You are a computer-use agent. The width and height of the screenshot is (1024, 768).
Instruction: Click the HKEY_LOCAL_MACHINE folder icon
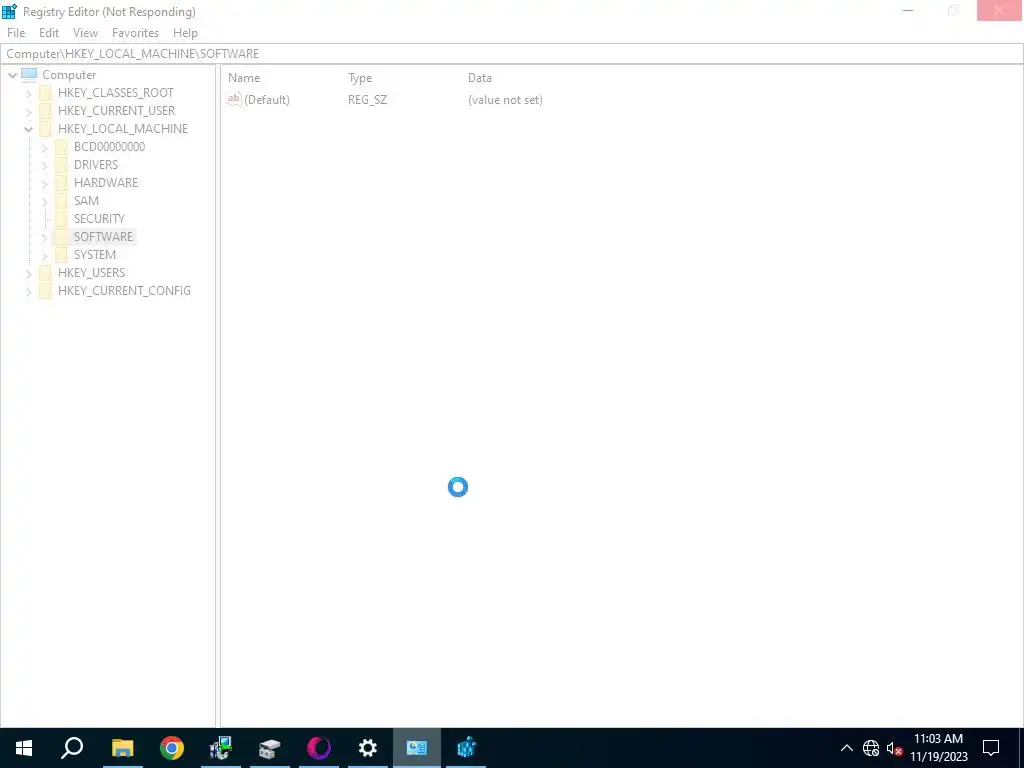pyautogui.click(x=46, y=129)
